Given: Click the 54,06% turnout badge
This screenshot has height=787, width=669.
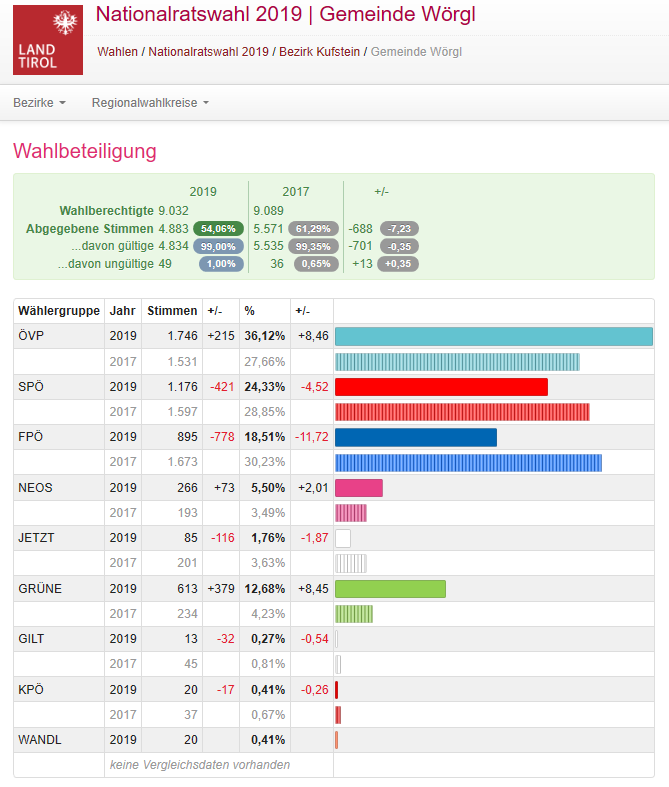Looking at the screenshot, I should 218,229.
